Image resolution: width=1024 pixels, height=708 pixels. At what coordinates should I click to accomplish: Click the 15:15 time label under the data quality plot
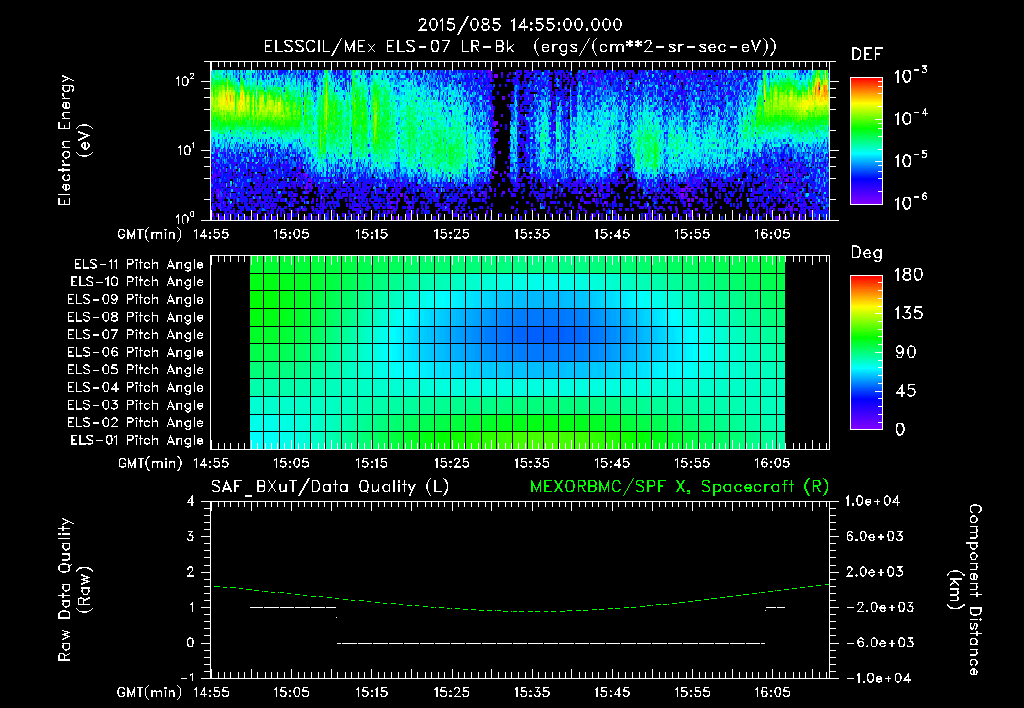pyautogui.click(x=371, y=692)
